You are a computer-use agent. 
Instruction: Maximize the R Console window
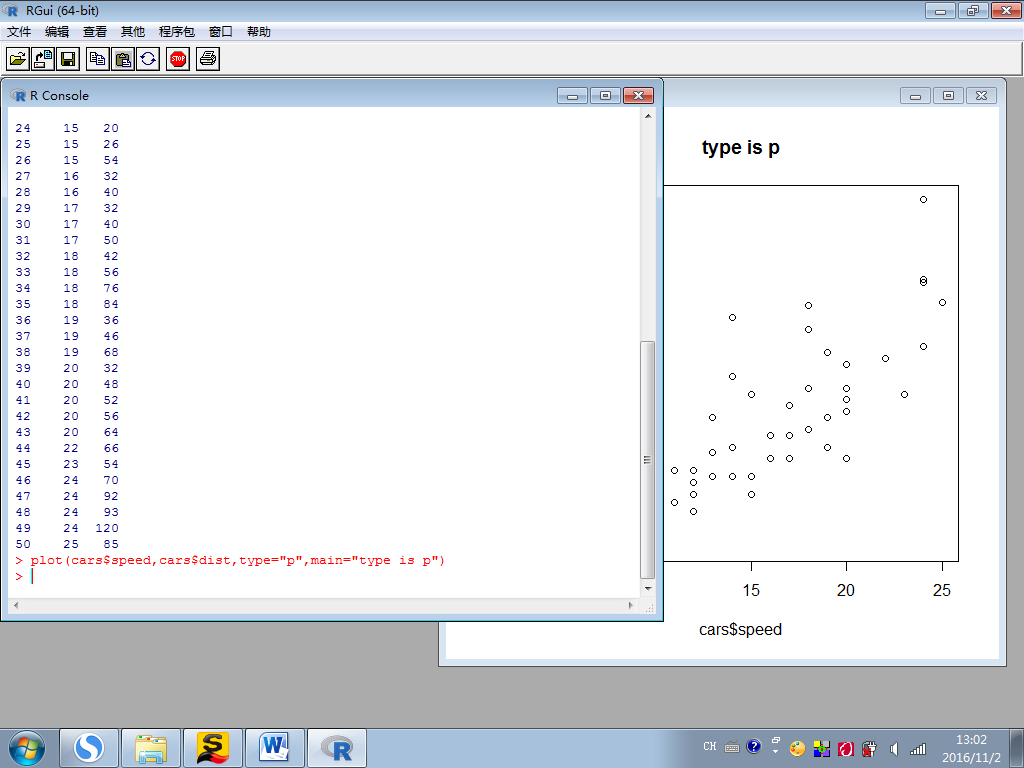605,96
